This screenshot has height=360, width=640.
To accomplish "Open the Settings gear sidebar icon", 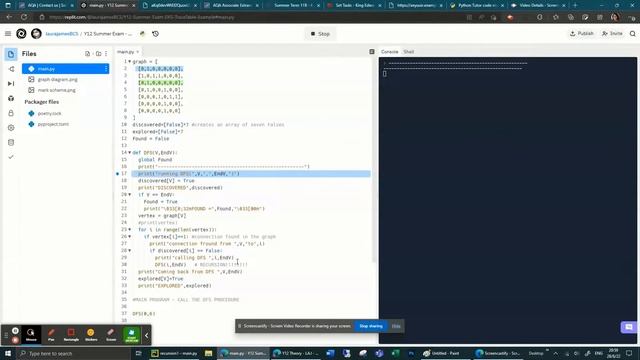I will coord(11,128).
